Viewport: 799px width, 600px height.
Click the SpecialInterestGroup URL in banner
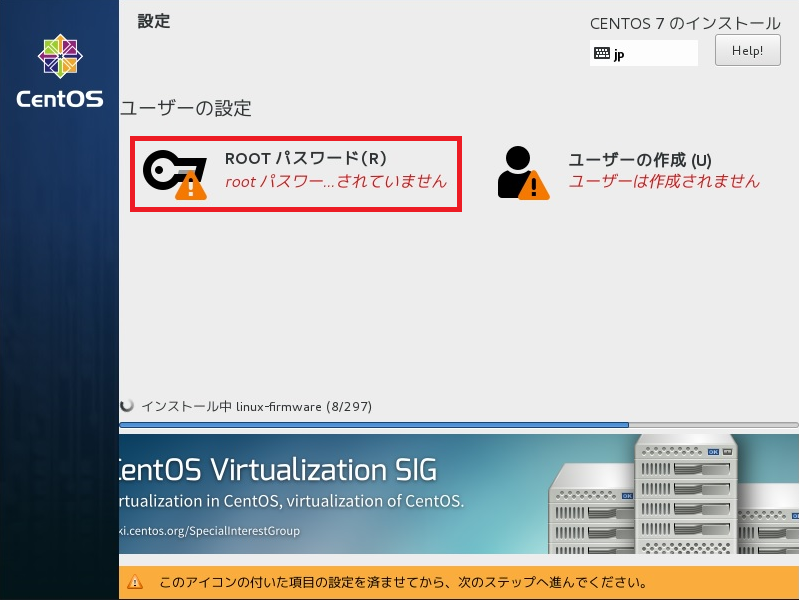click(209, 531)
